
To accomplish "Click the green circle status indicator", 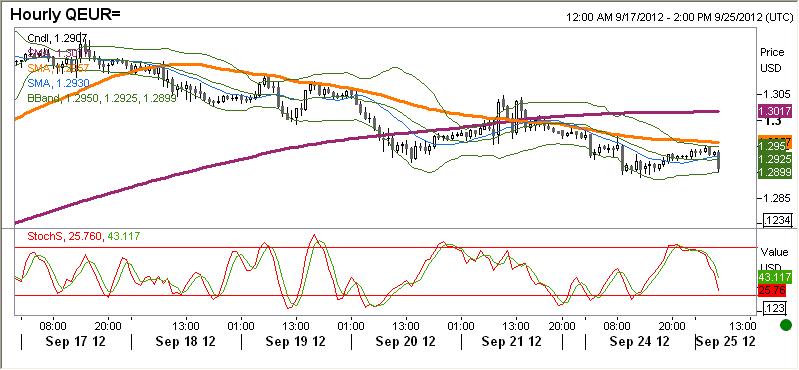I will [x=786, y=325].
